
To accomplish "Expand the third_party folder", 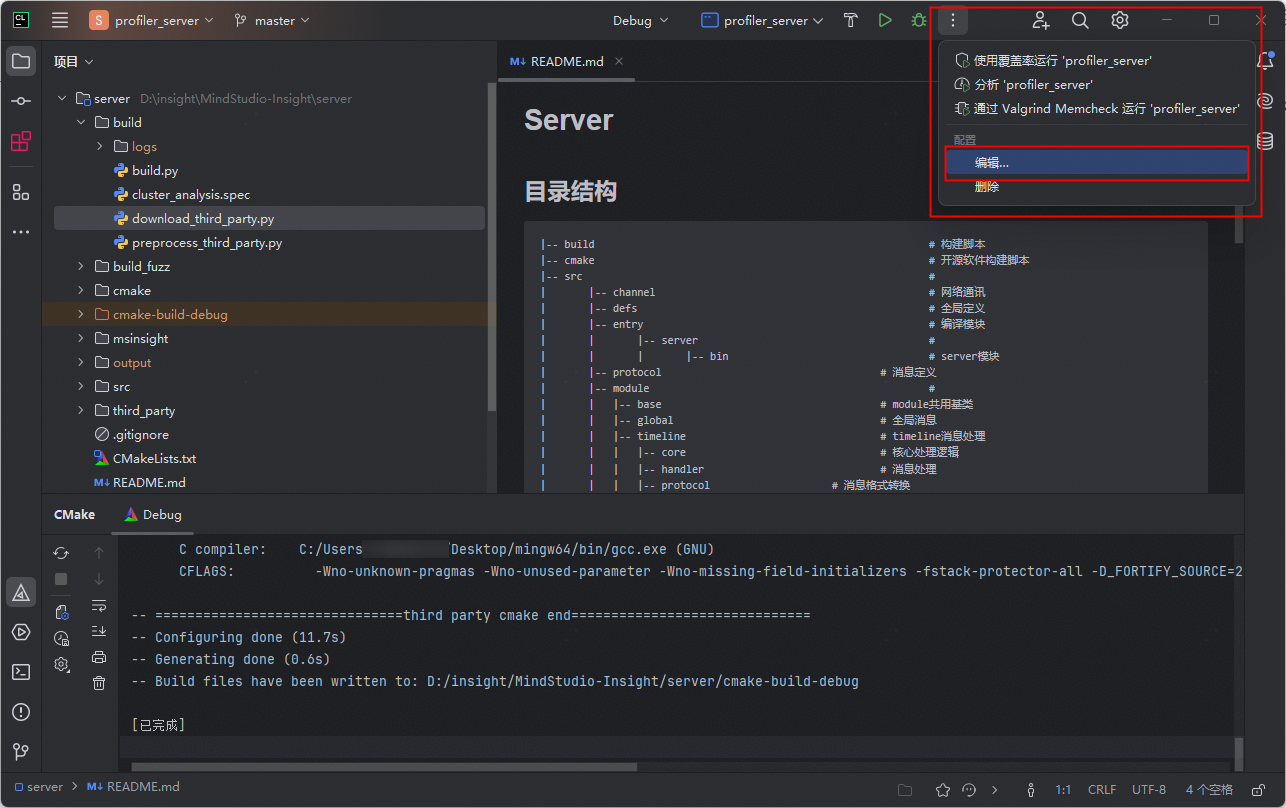I will (81, 411).
